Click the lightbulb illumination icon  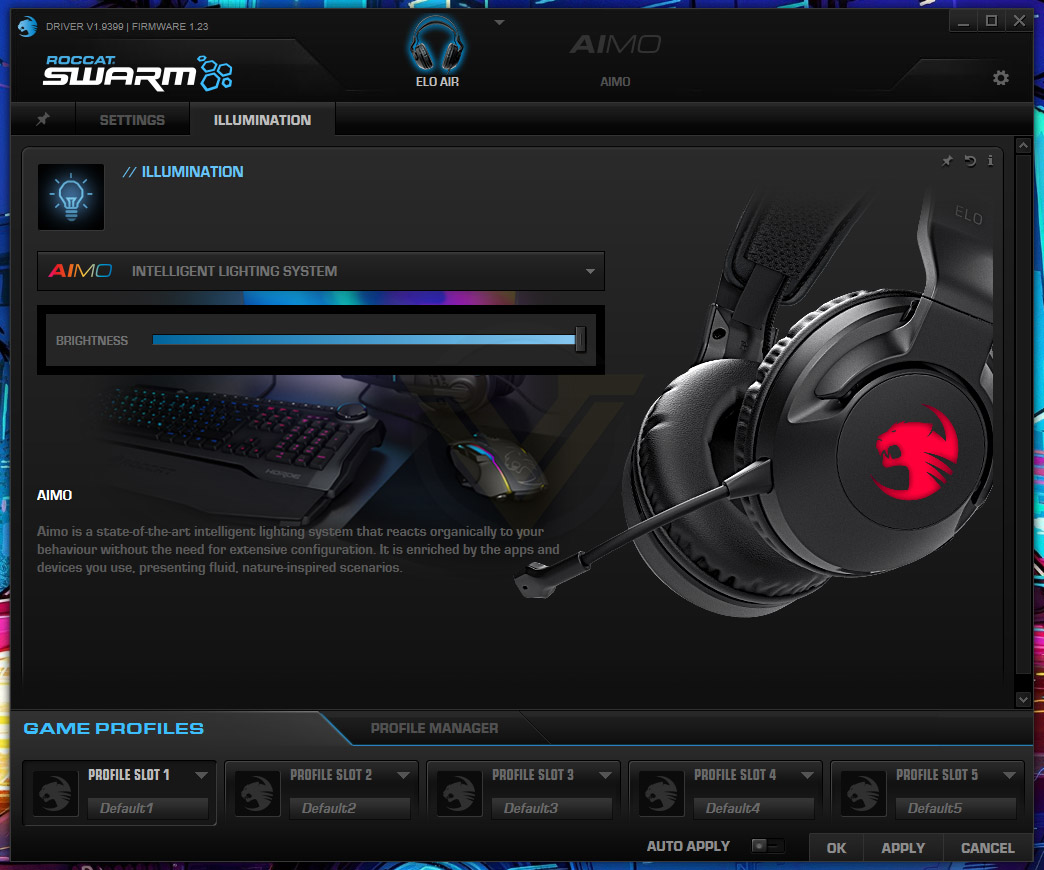pos(71,197)
